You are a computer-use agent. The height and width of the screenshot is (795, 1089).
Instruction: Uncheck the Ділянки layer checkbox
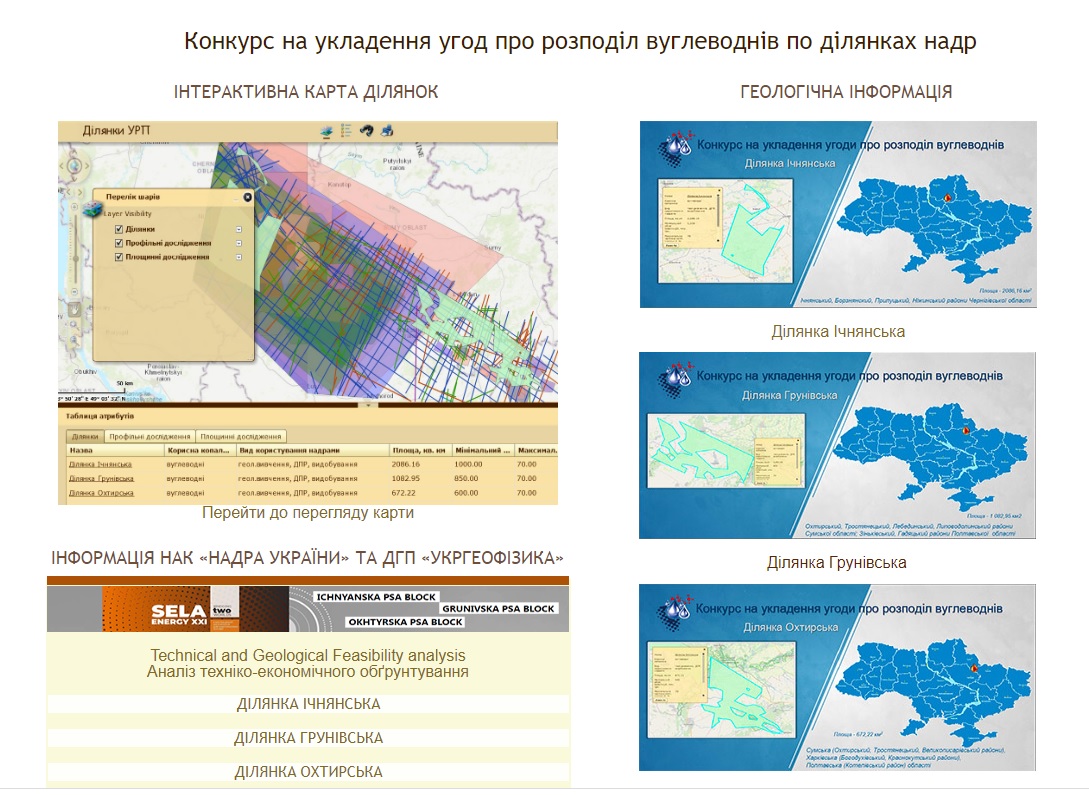click(119, 229)
